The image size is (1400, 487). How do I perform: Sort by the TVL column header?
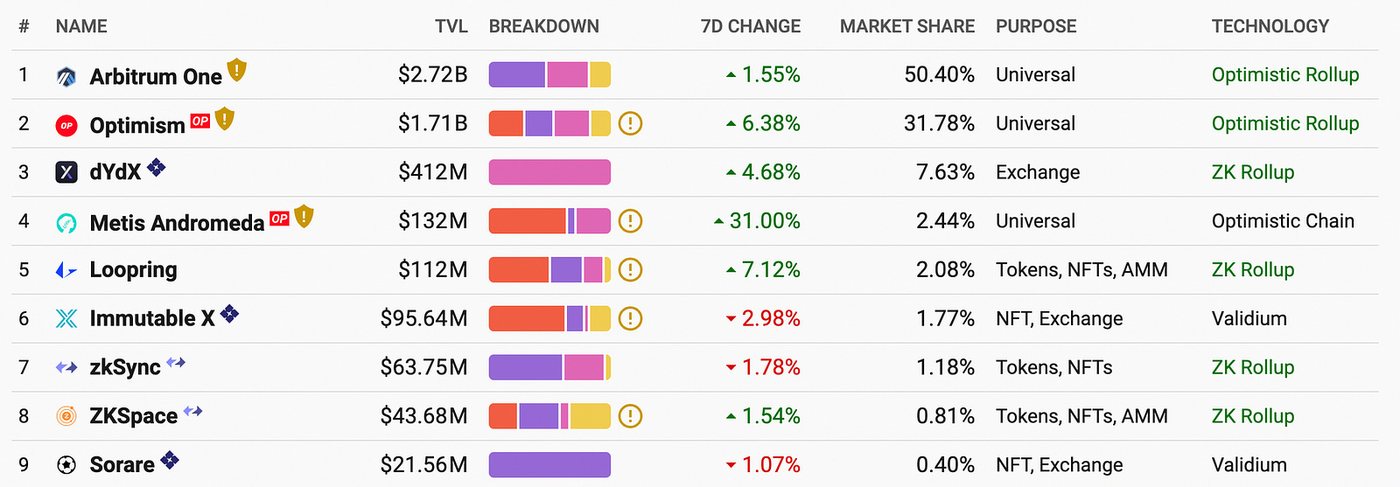[x=451, y=26]
